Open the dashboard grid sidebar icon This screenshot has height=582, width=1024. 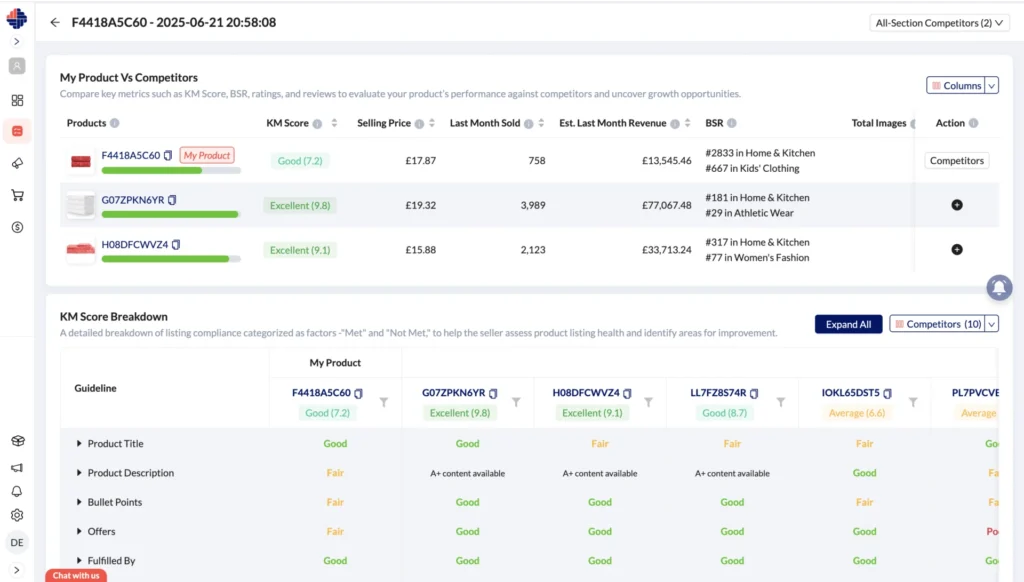pyautogui.click(x=17, y=100)
